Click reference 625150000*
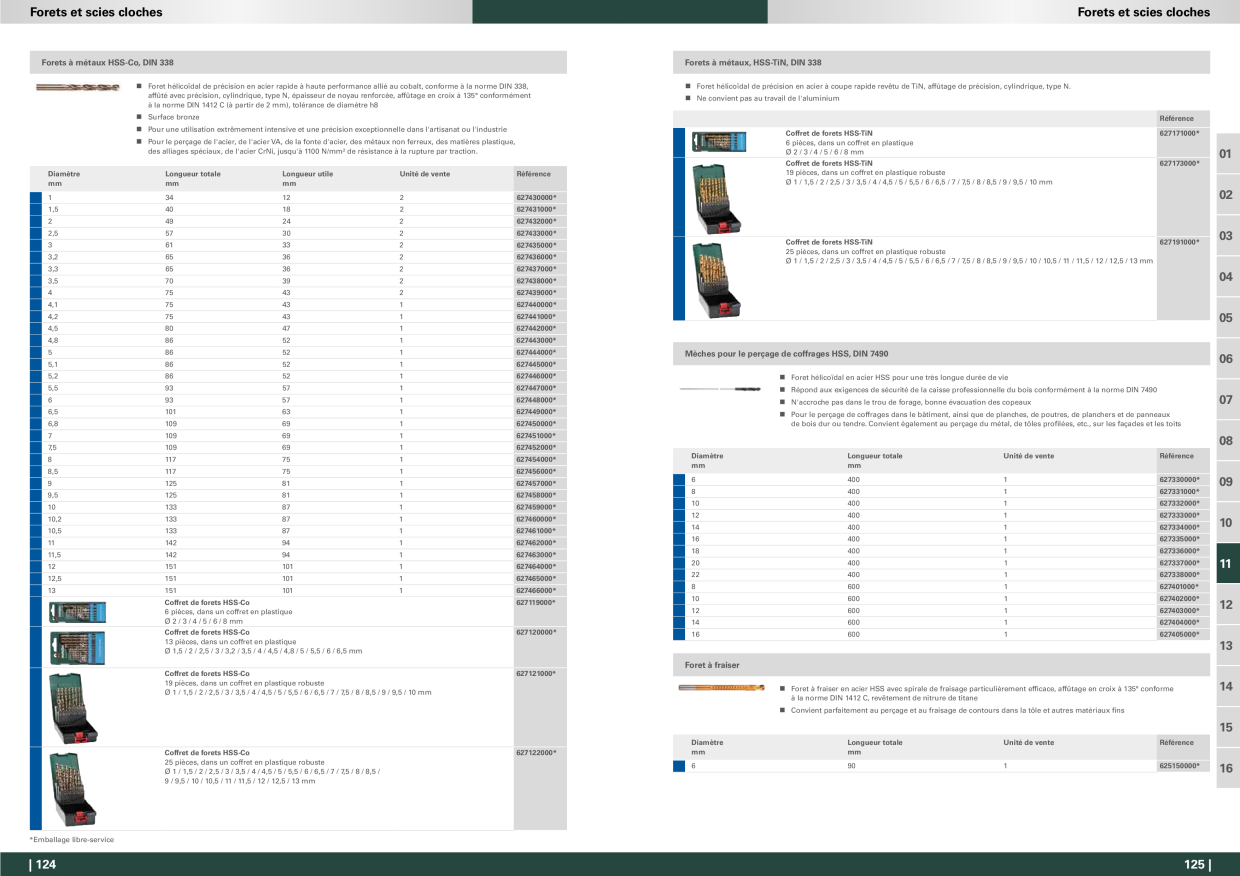This screenshot has width=1240, height=876. [x=1179, y=766]
